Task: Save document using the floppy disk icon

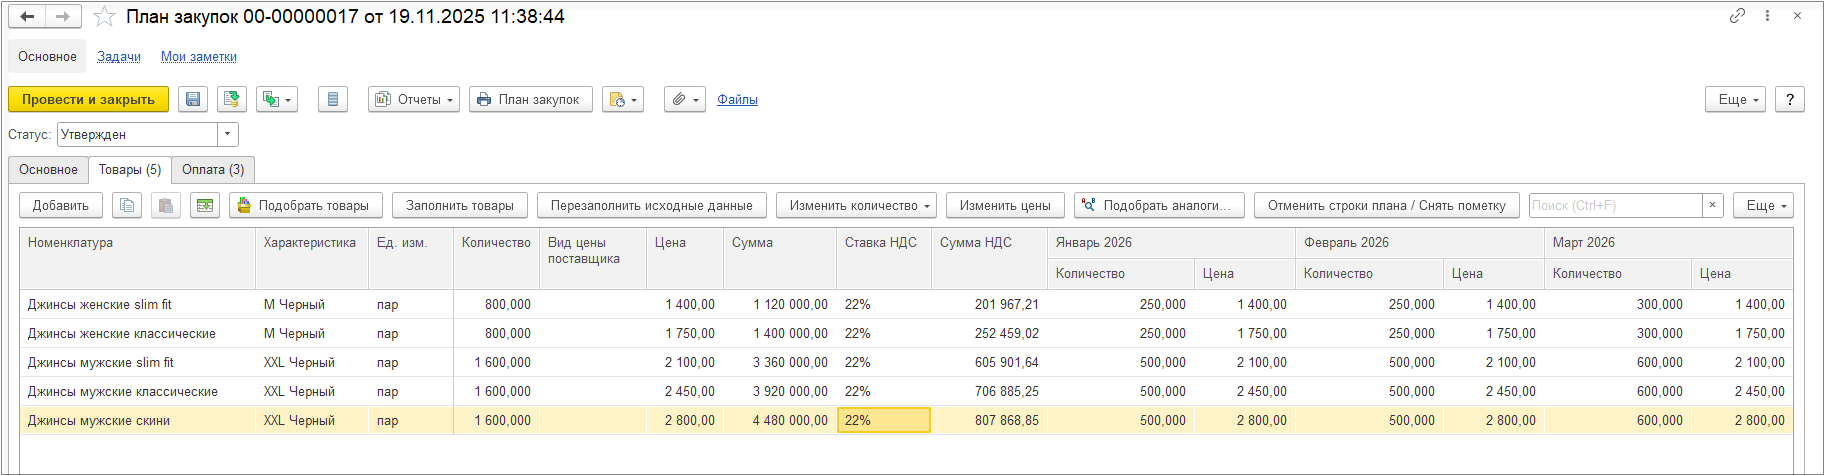Action: pos(193,100)
